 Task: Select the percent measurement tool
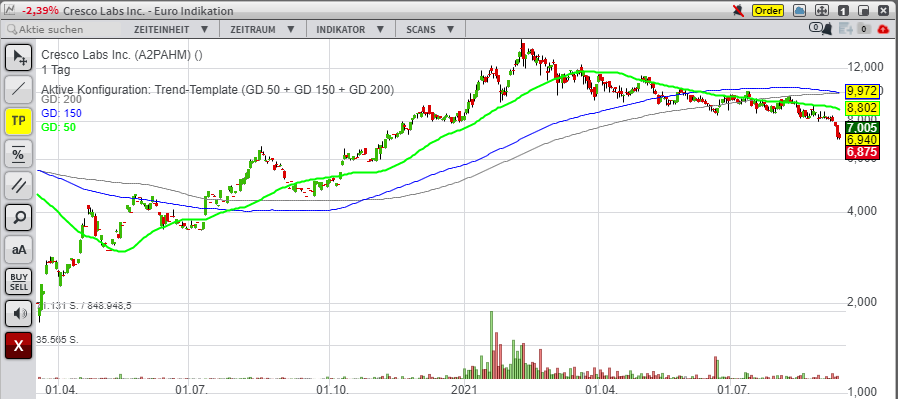pyautogui.click(x=18, y=153)
